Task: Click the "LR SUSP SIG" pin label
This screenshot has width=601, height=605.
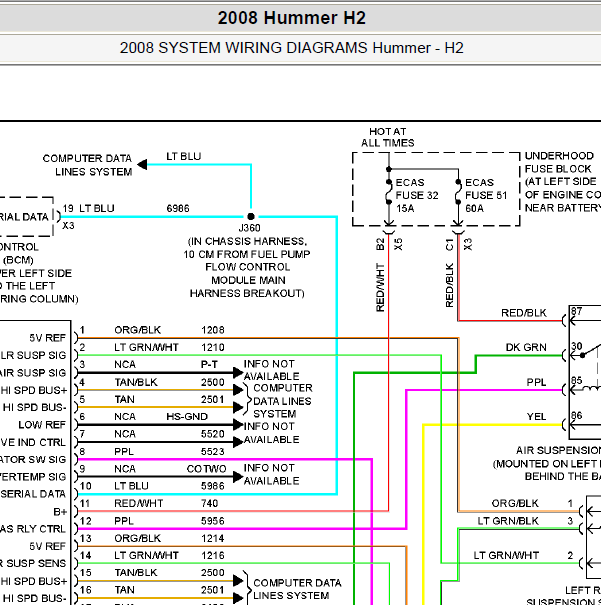Action: tap(34, 355)
